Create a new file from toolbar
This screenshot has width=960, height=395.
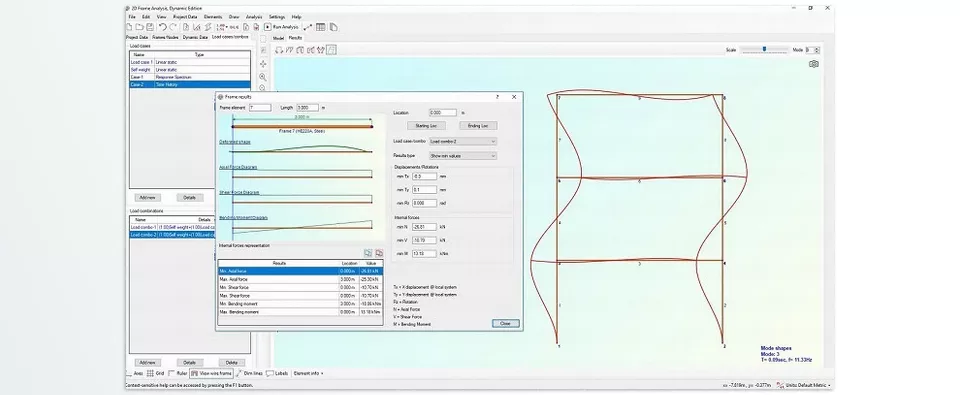[129, 27]
